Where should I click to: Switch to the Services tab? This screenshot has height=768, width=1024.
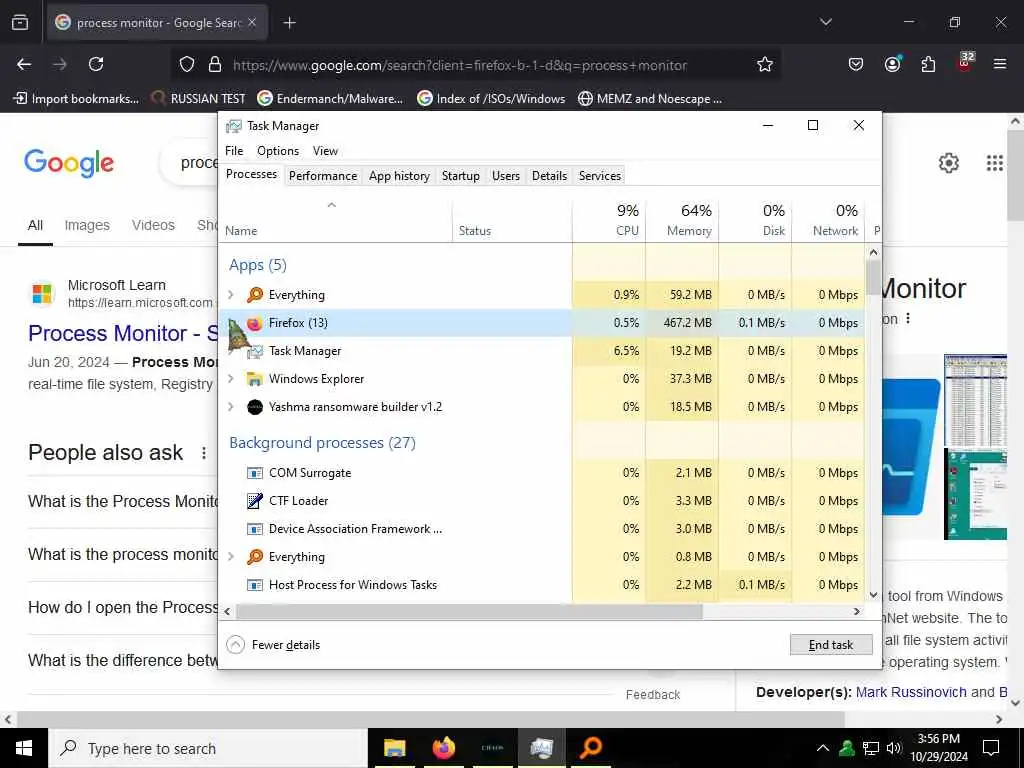[600, 176]
